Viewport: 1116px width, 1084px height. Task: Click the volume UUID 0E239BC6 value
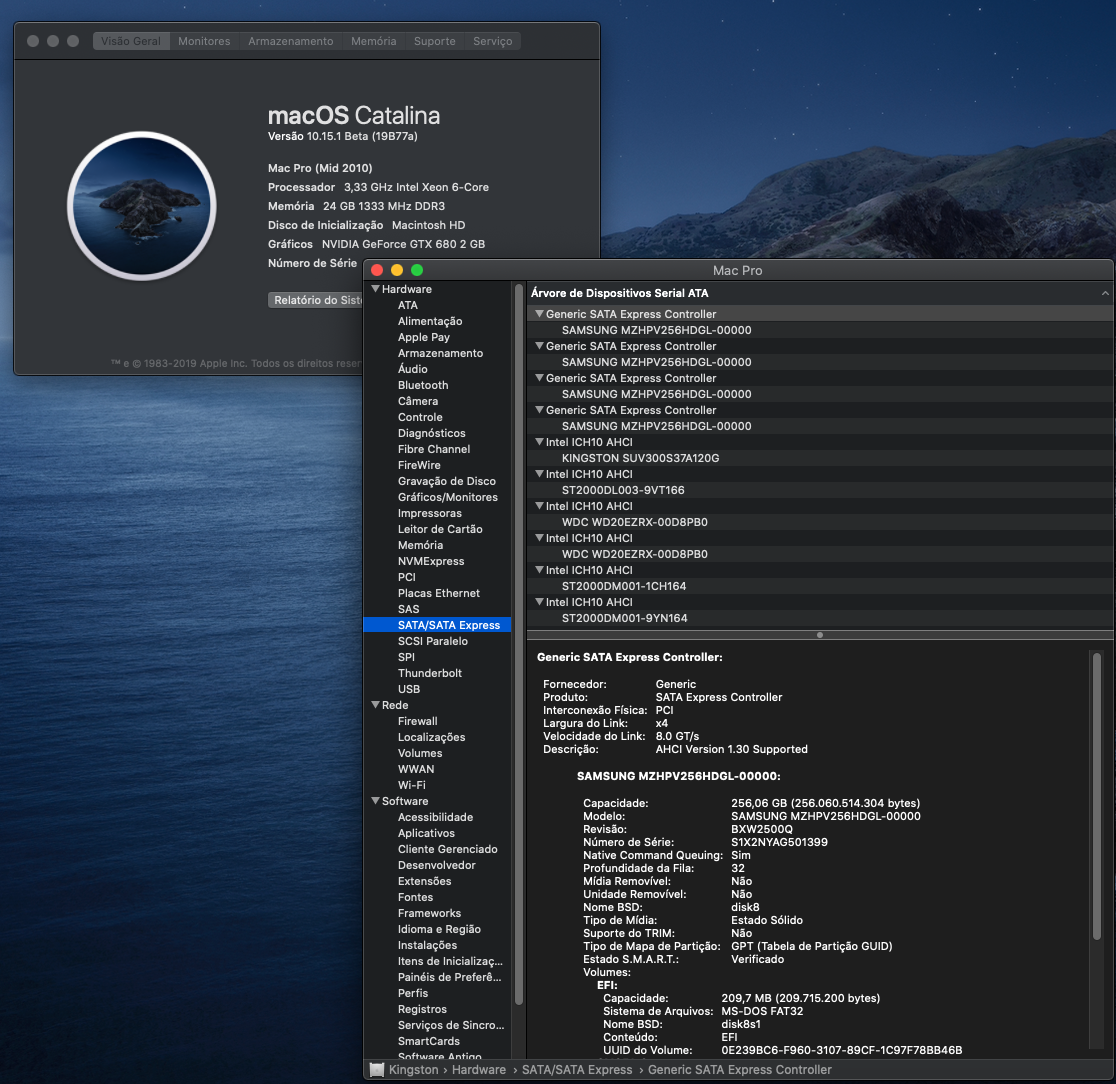pyautogui.click(x=841, y=1050)
